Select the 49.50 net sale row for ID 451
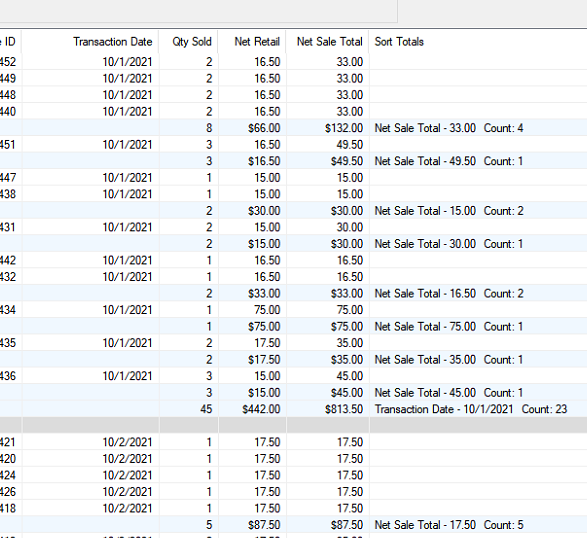This screenshot has height=538, width=587. (294, 145)
